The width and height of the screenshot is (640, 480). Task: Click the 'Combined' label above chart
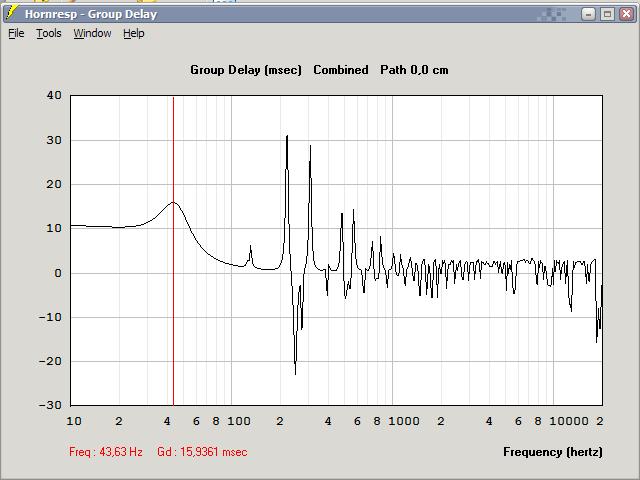coord(341,70)
